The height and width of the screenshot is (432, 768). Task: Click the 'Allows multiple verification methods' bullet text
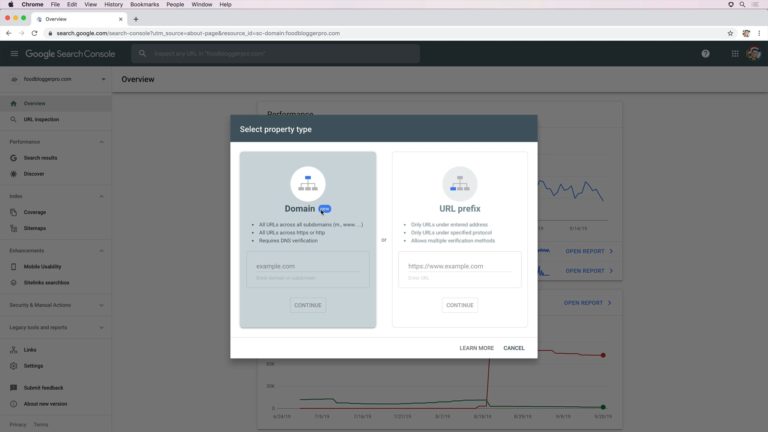pyautogui.click(x=453, y=240)
